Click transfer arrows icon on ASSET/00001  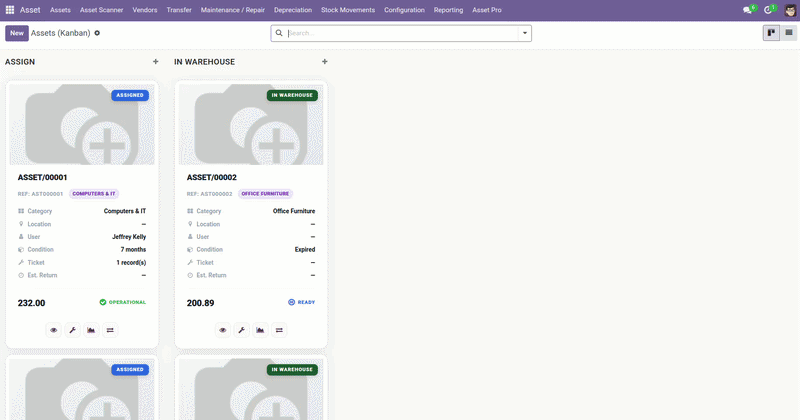(110, 330)
